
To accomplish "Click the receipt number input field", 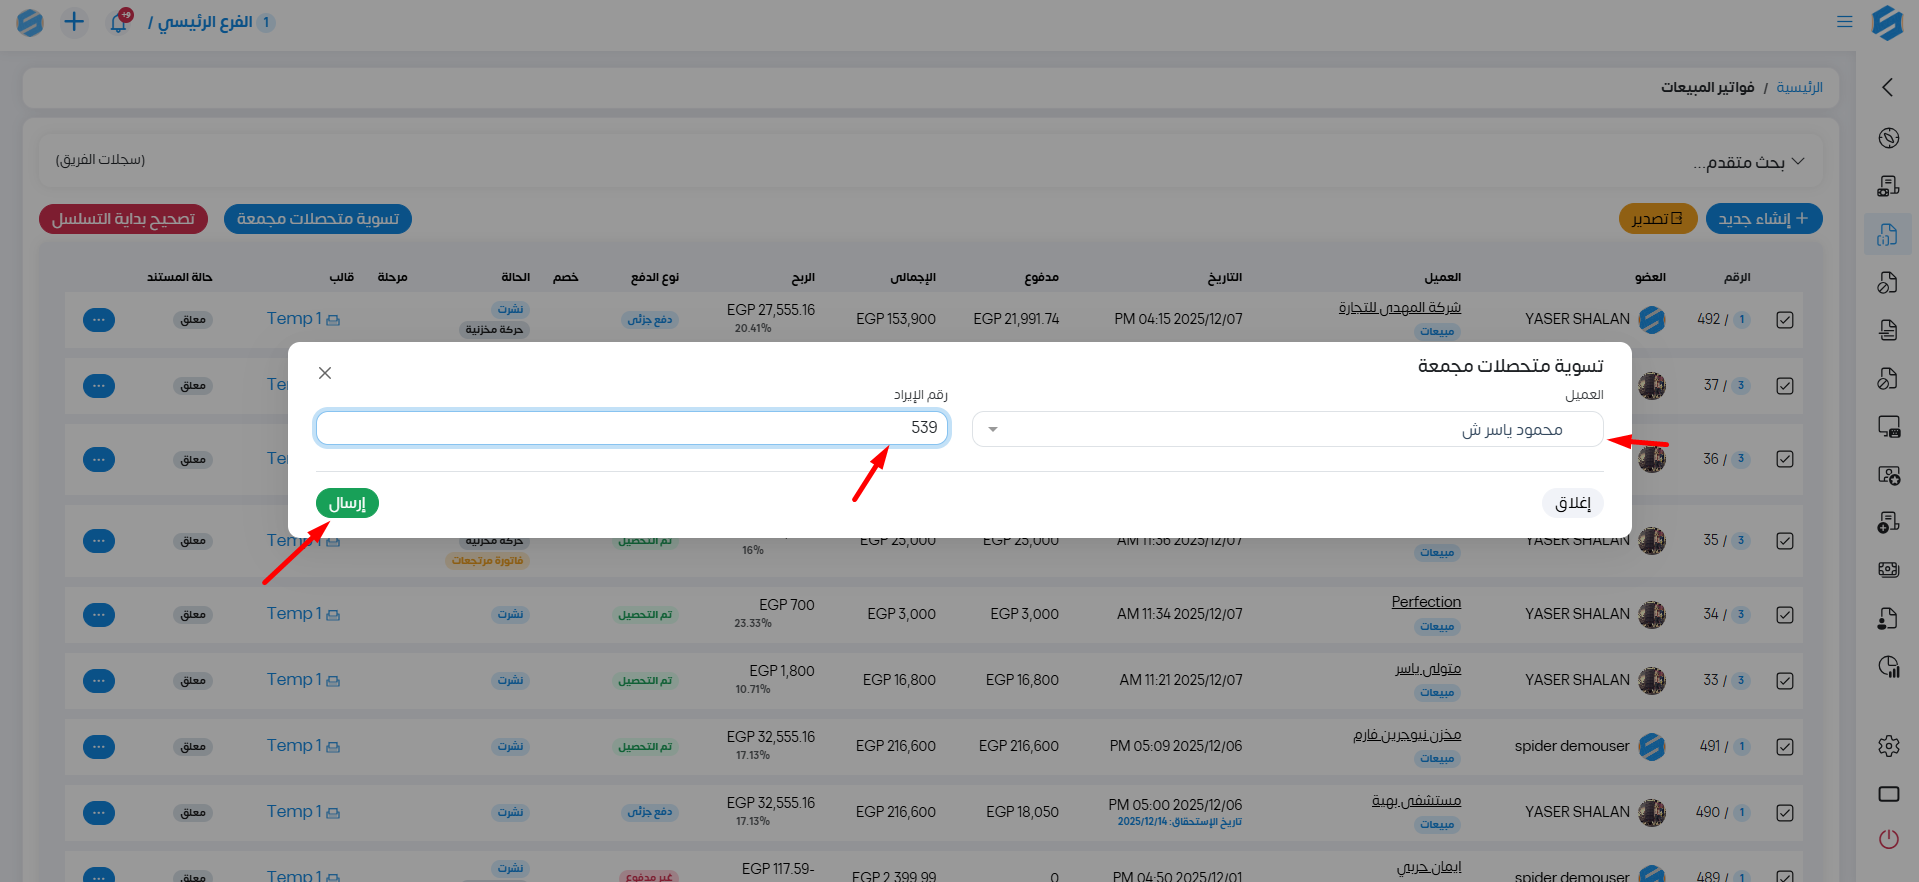I will [631, 428].
